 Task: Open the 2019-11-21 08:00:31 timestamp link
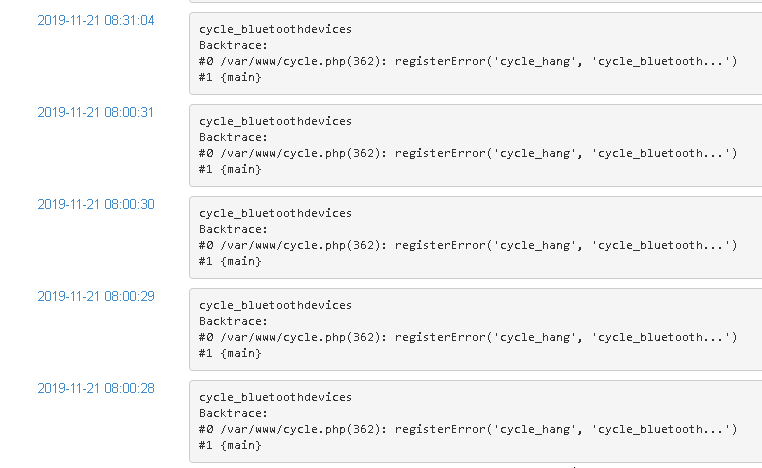pyautogui.click(x=96, y=112)
